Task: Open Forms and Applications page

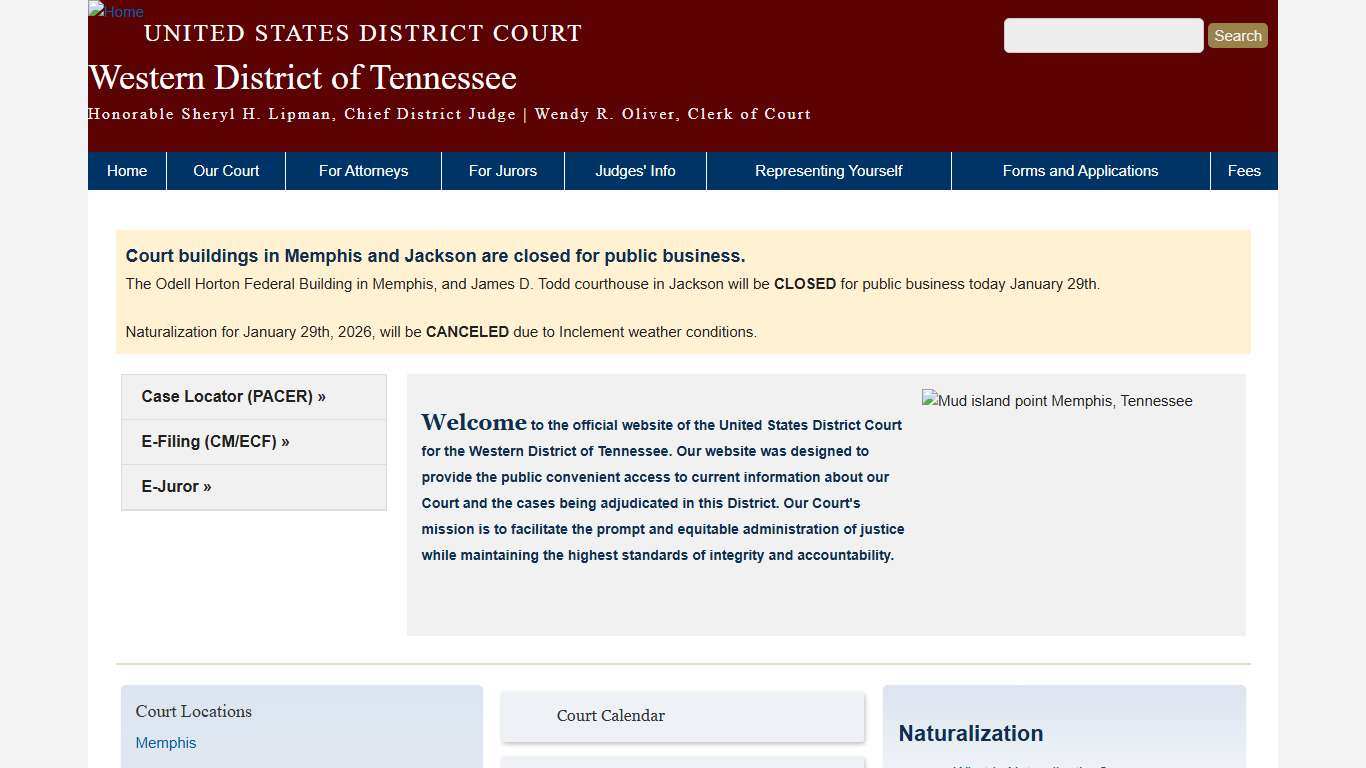Action: click(1080, 170)
